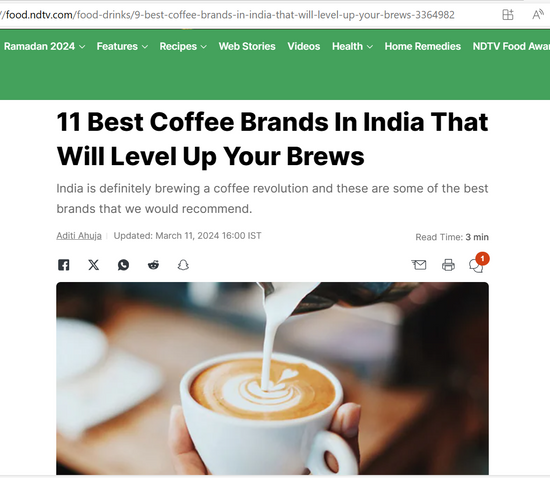
Task: Expand the Health dropdown menu
Action: (x=353, y=46)
